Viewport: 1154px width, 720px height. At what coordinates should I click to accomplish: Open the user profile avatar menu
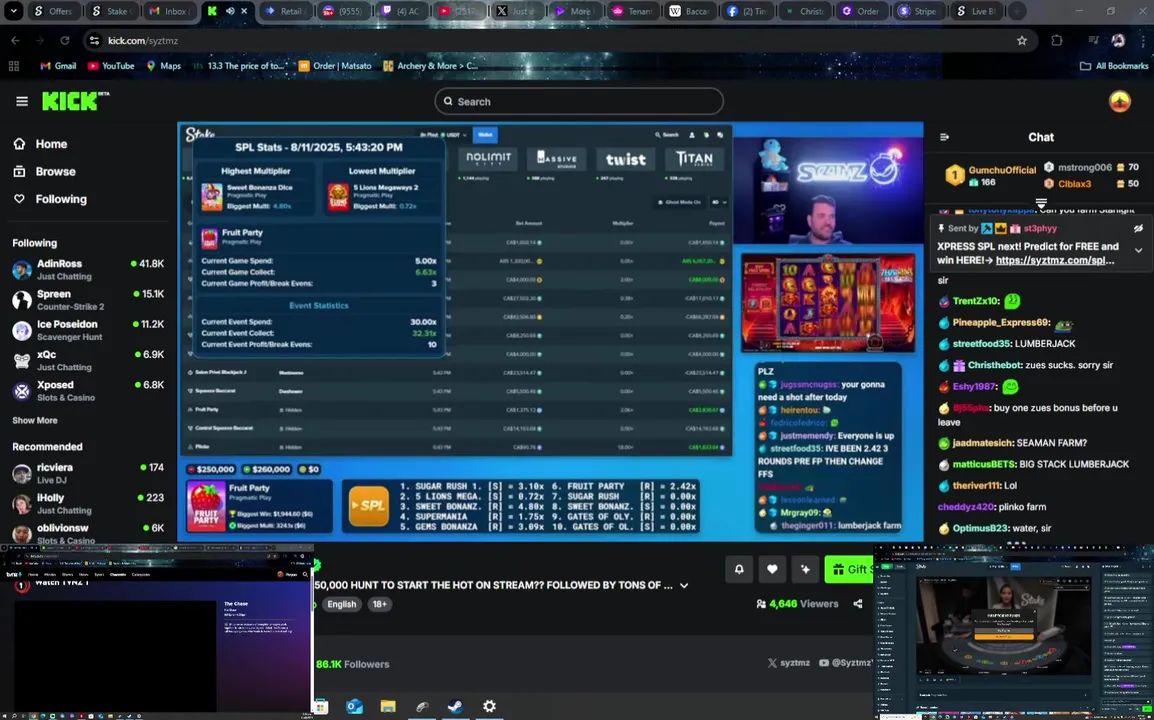[x=1119, y=102]
